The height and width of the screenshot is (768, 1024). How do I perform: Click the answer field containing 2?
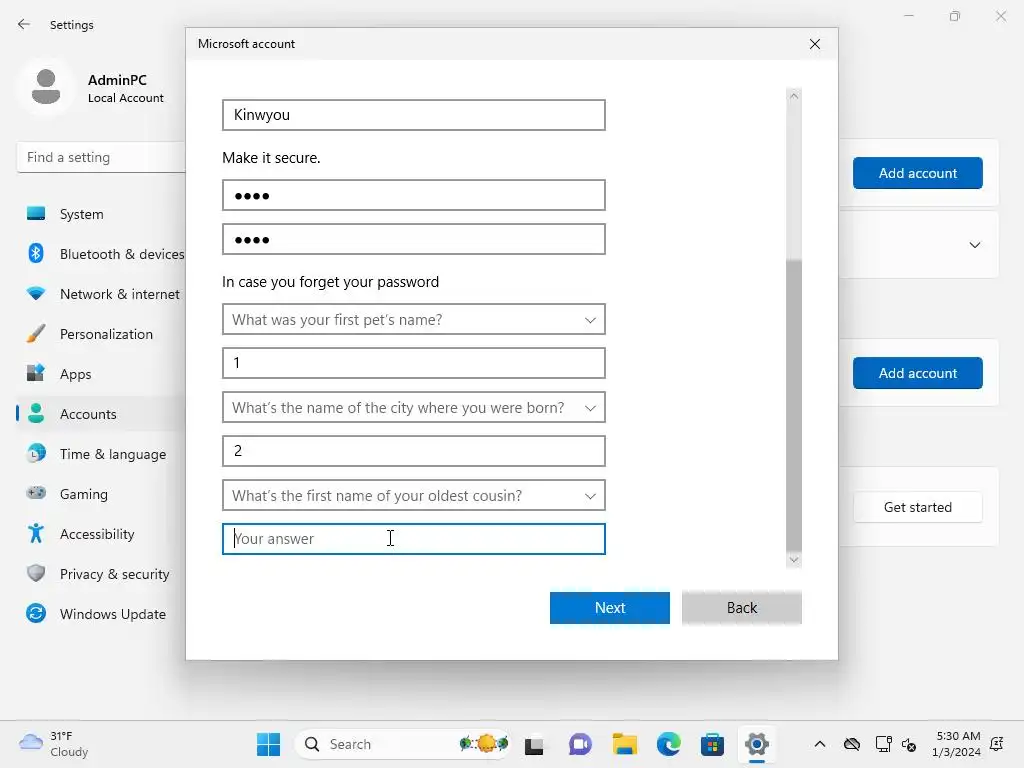(413, 451)
